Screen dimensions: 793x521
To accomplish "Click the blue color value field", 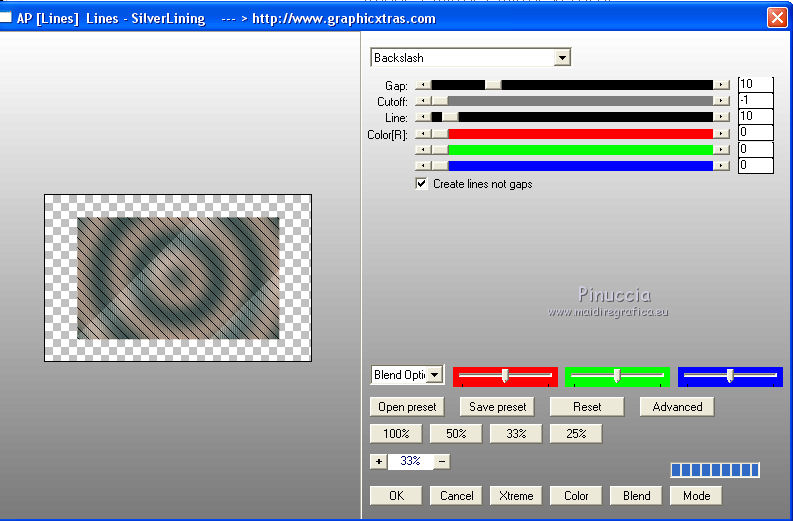I will 756,165.
